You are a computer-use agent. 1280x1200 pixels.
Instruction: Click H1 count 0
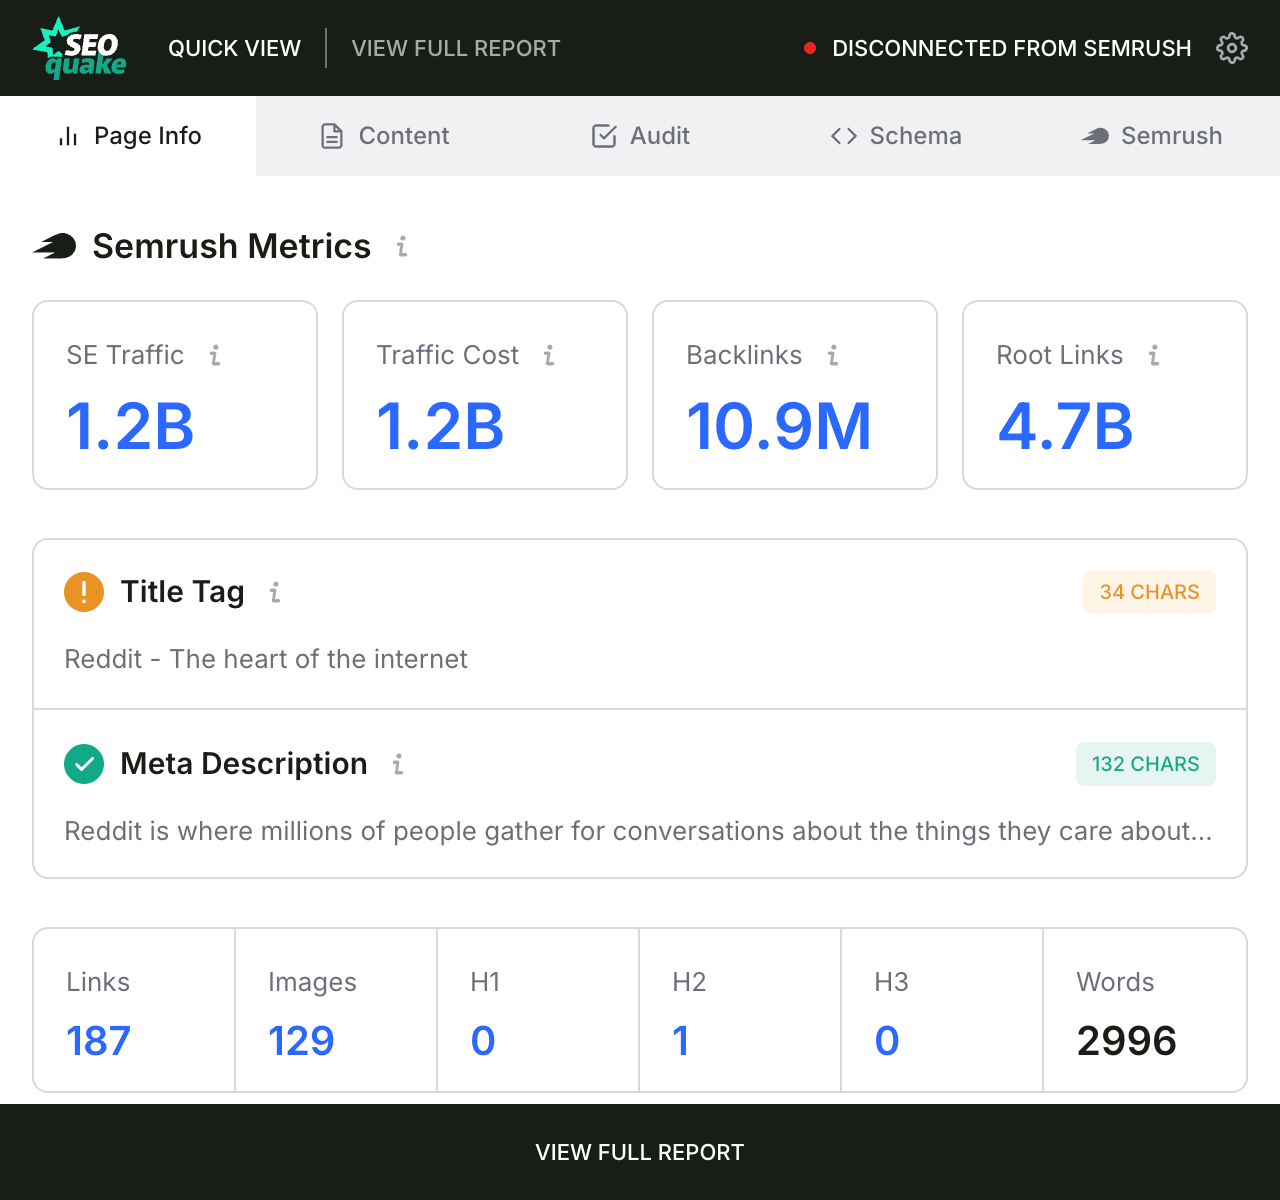click(x=483, y=1041)
